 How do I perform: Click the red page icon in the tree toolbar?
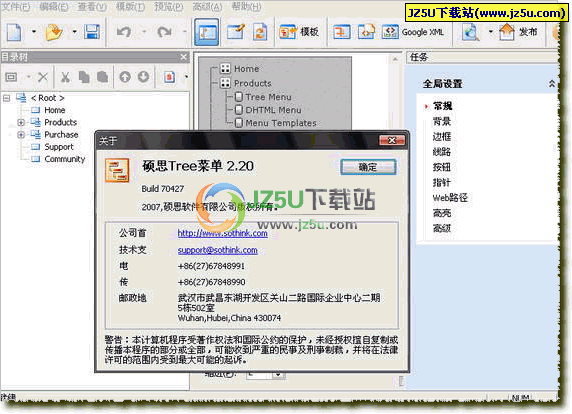pos(169,77)
